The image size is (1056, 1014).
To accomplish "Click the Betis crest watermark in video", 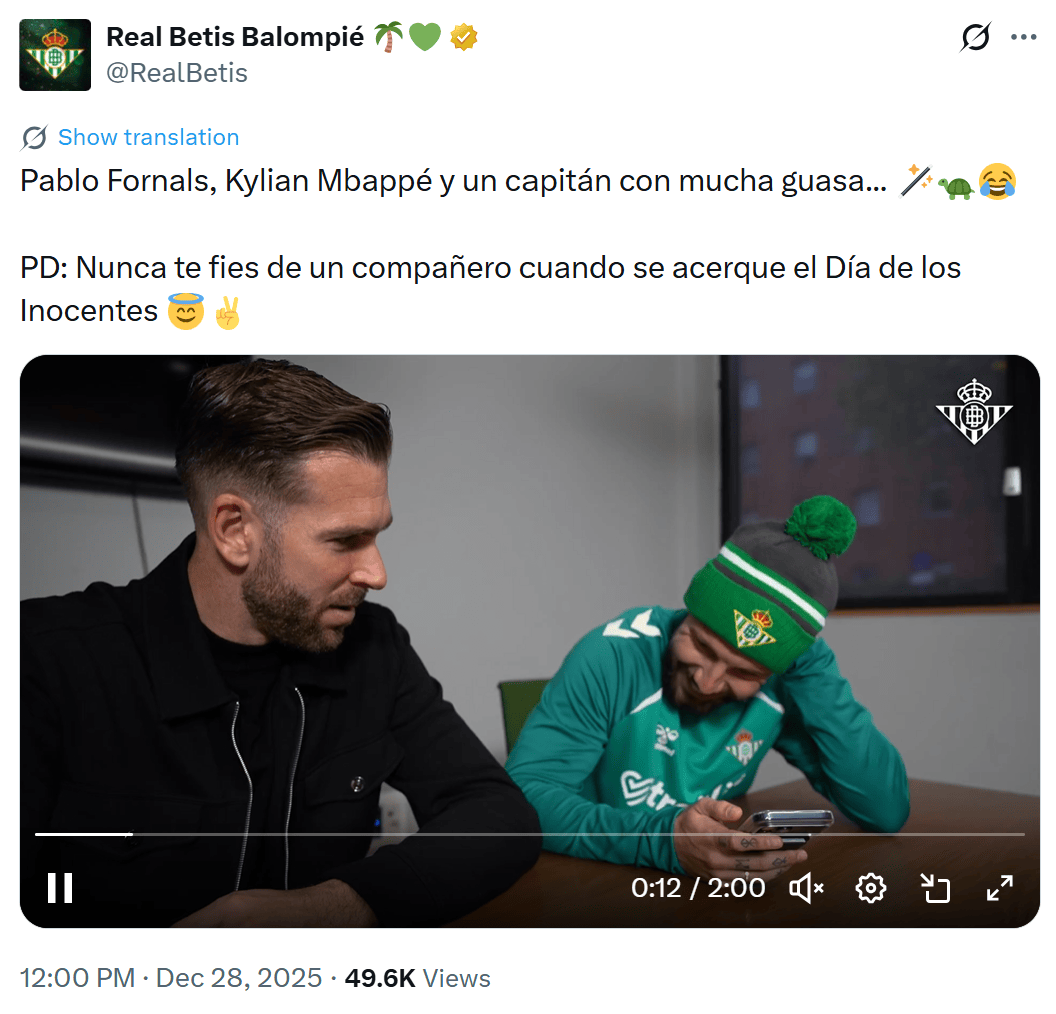I will 974,411.
